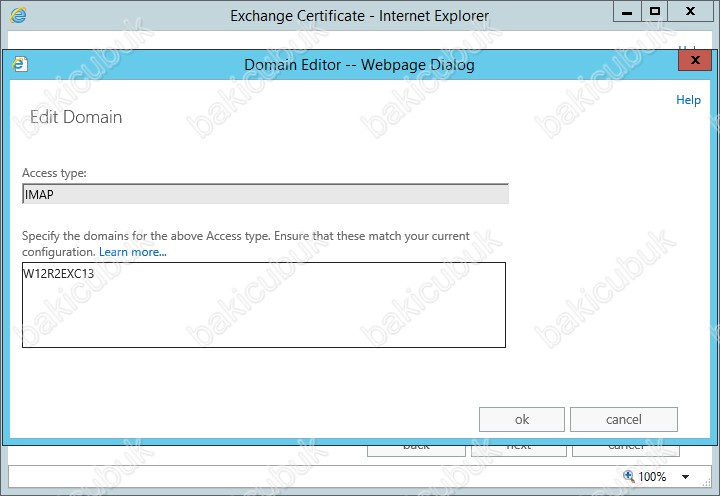Click the cancel button in Domain Editor dialog
Viewport: 720px width, 496px height.
coord(624,419)
